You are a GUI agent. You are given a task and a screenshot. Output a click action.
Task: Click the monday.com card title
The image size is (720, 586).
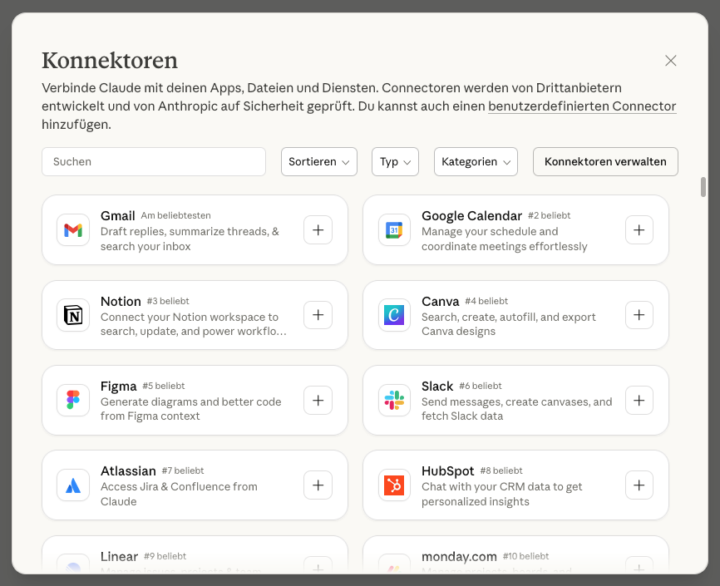coord(459,557)
